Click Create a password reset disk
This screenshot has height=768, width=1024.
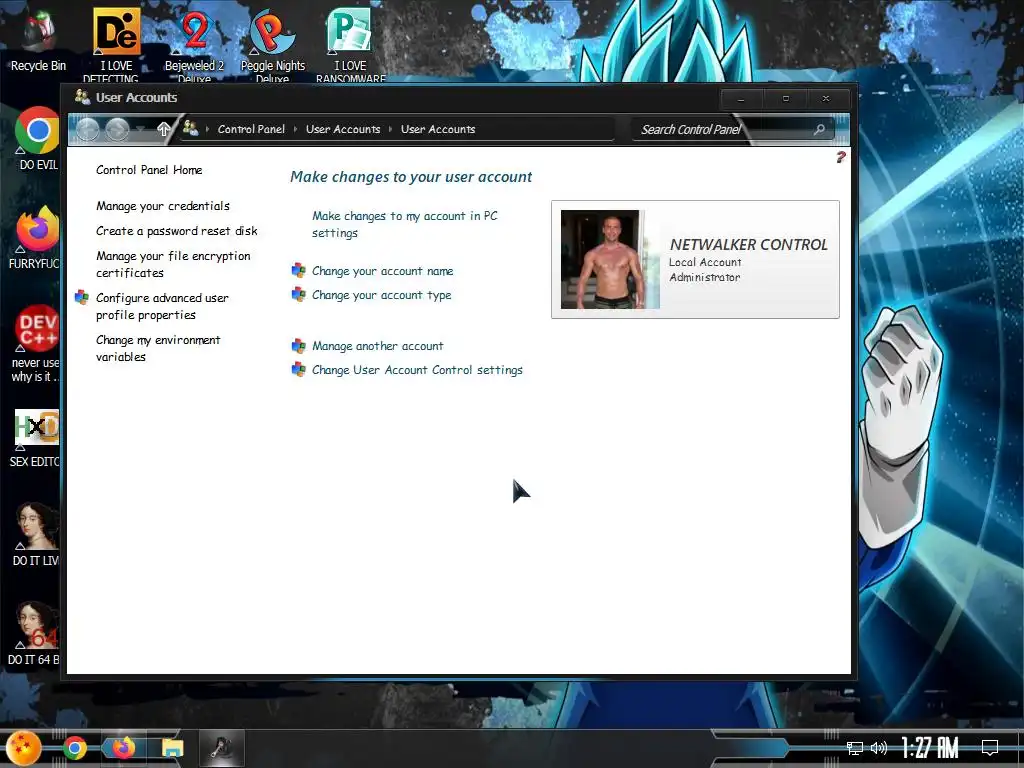point(176,231)
